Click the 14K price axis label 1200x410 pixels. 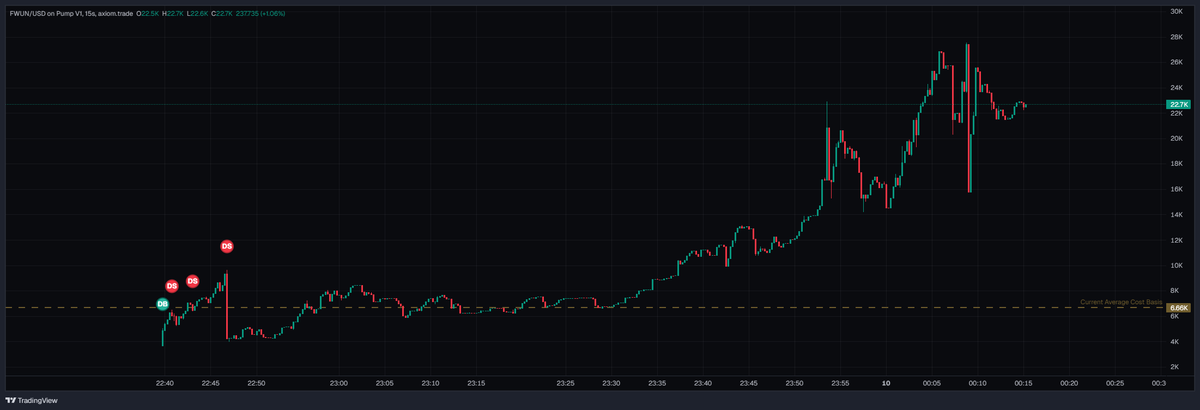pyautogui.click(x=1177, y=214)
